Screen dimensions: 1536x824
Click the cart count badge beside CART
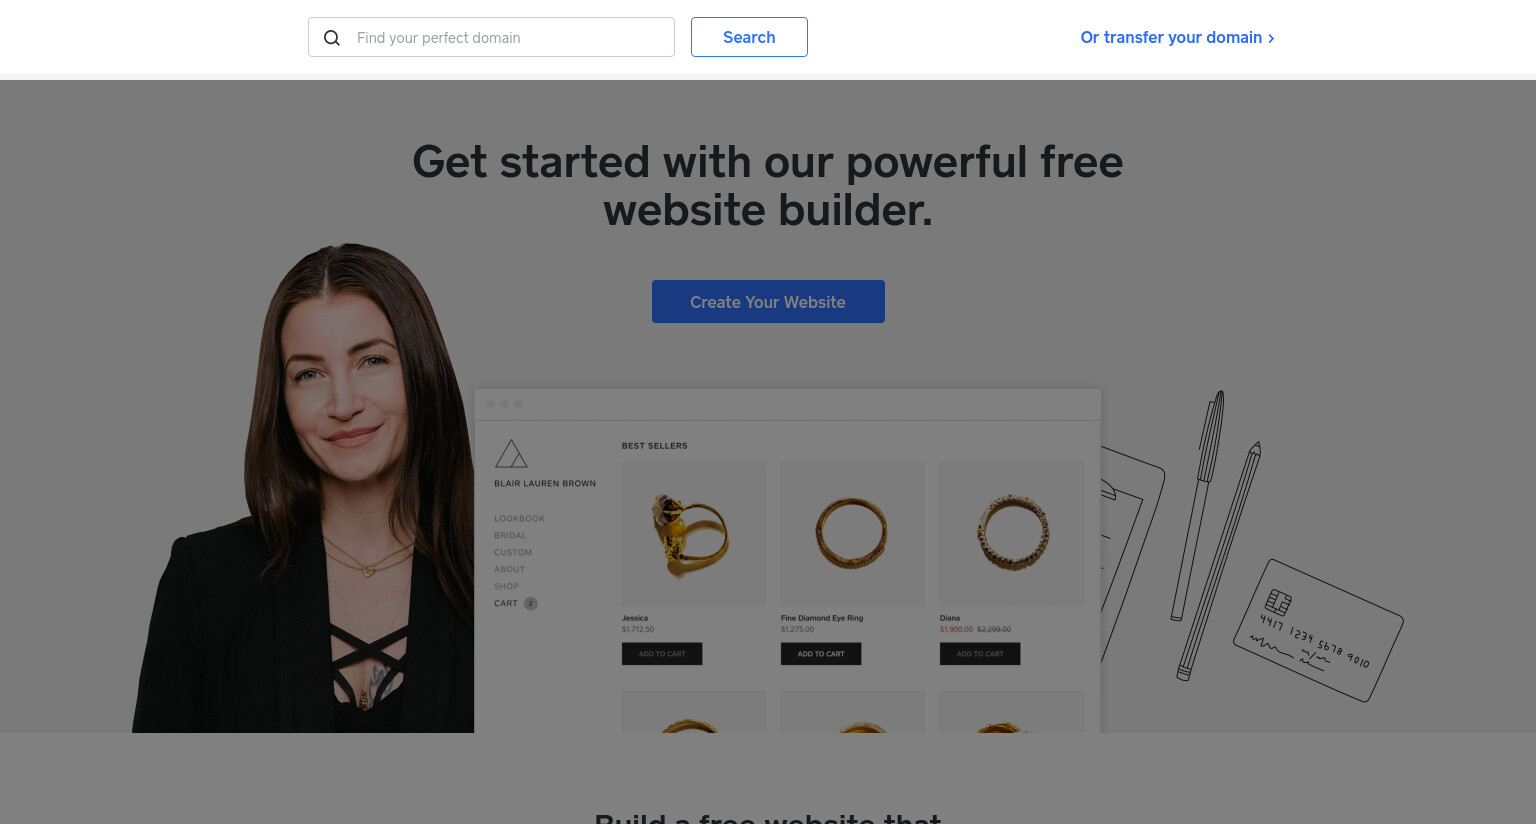(531, 603)
